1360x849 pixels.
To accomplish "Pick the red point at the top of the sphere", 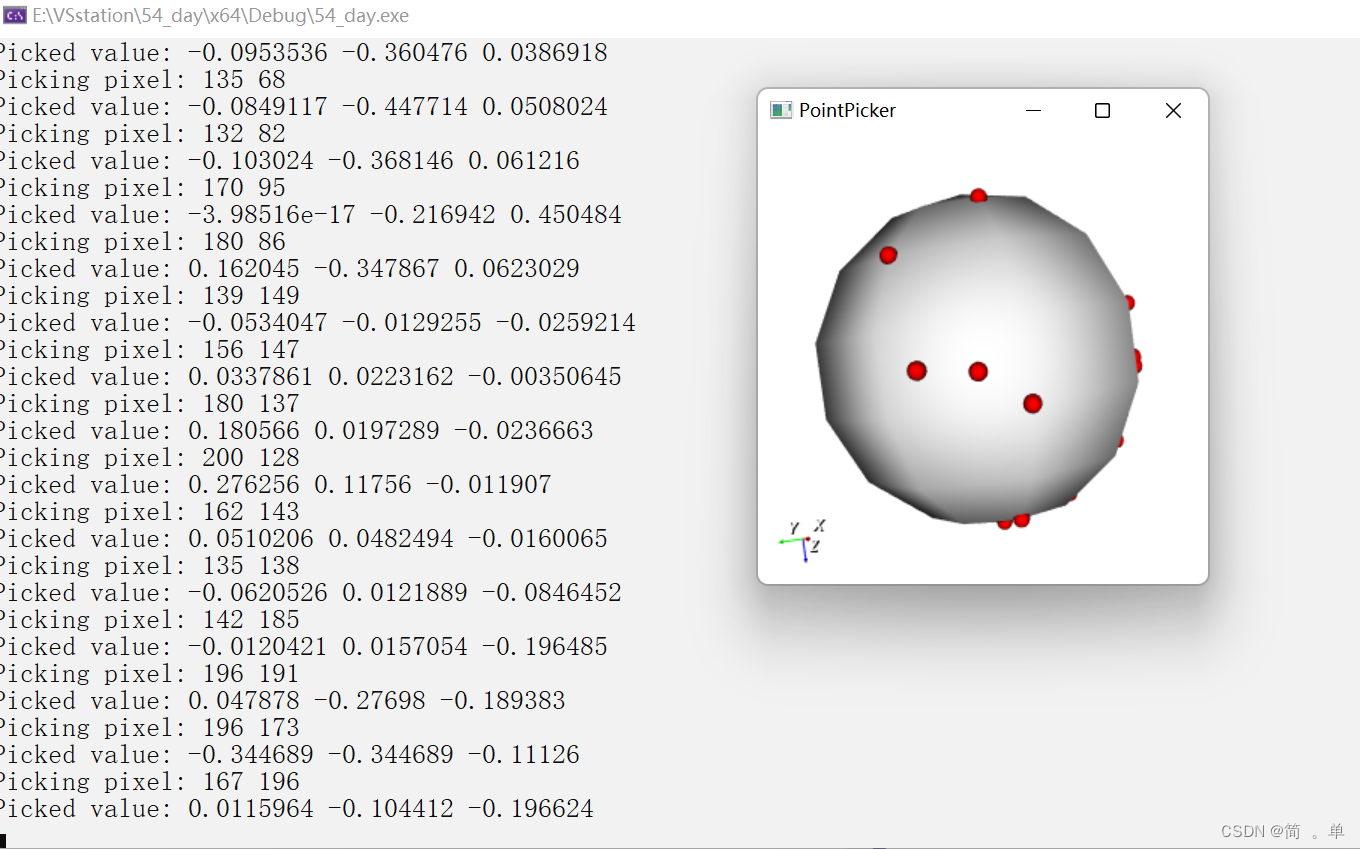I will pos(978,195).
